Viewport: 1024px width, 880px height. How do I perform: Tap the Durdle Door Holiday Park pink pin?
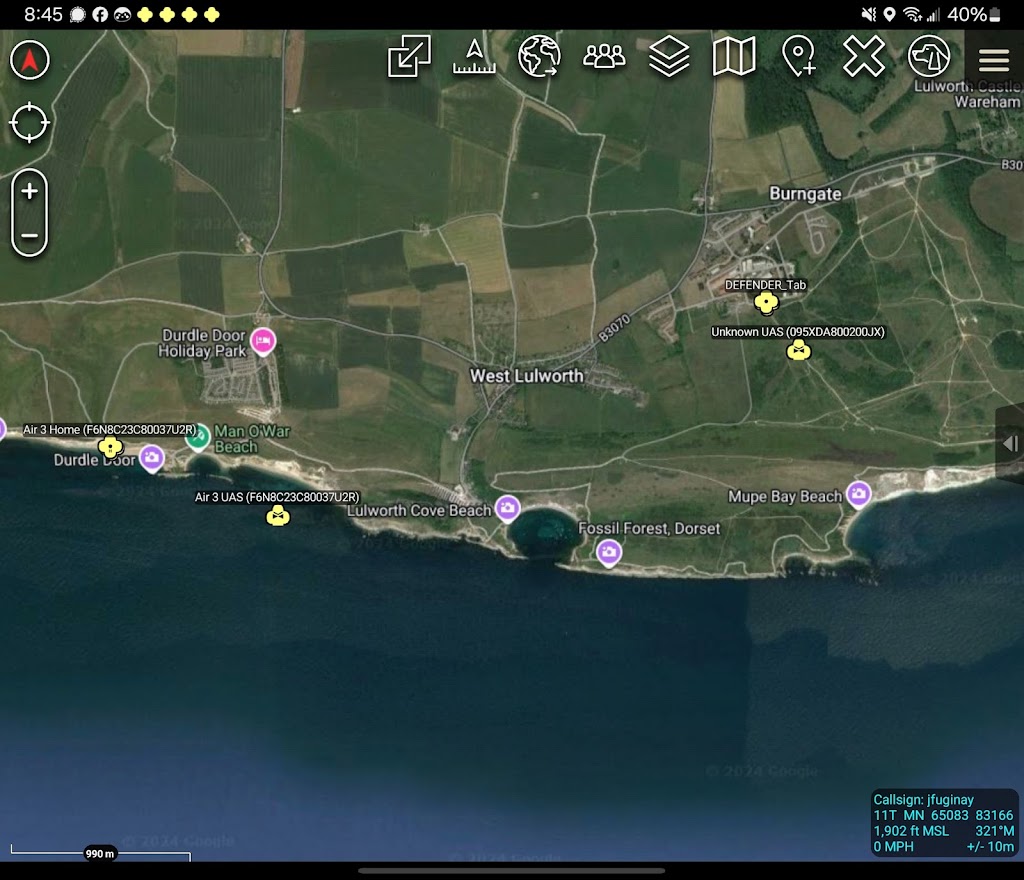[x=263, y=341]
